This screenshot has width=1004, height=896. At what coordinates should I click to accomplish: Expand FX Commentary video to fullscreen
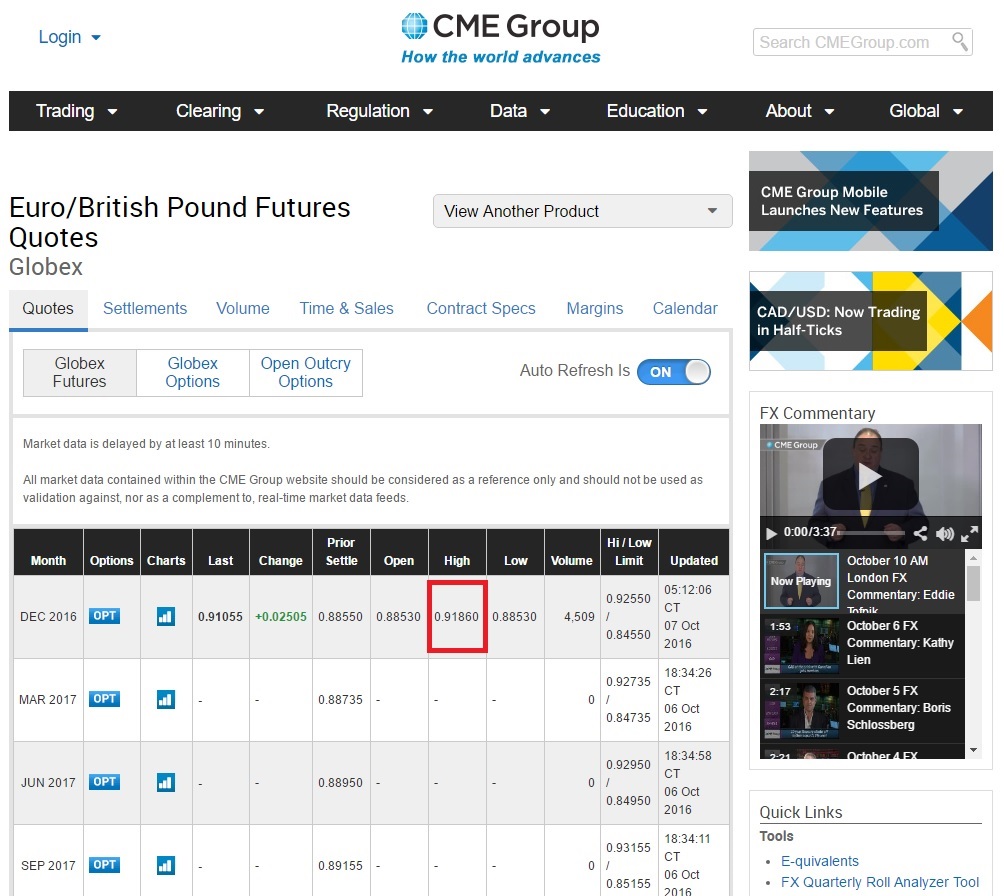pyautogui.click(x=969, y=533)
